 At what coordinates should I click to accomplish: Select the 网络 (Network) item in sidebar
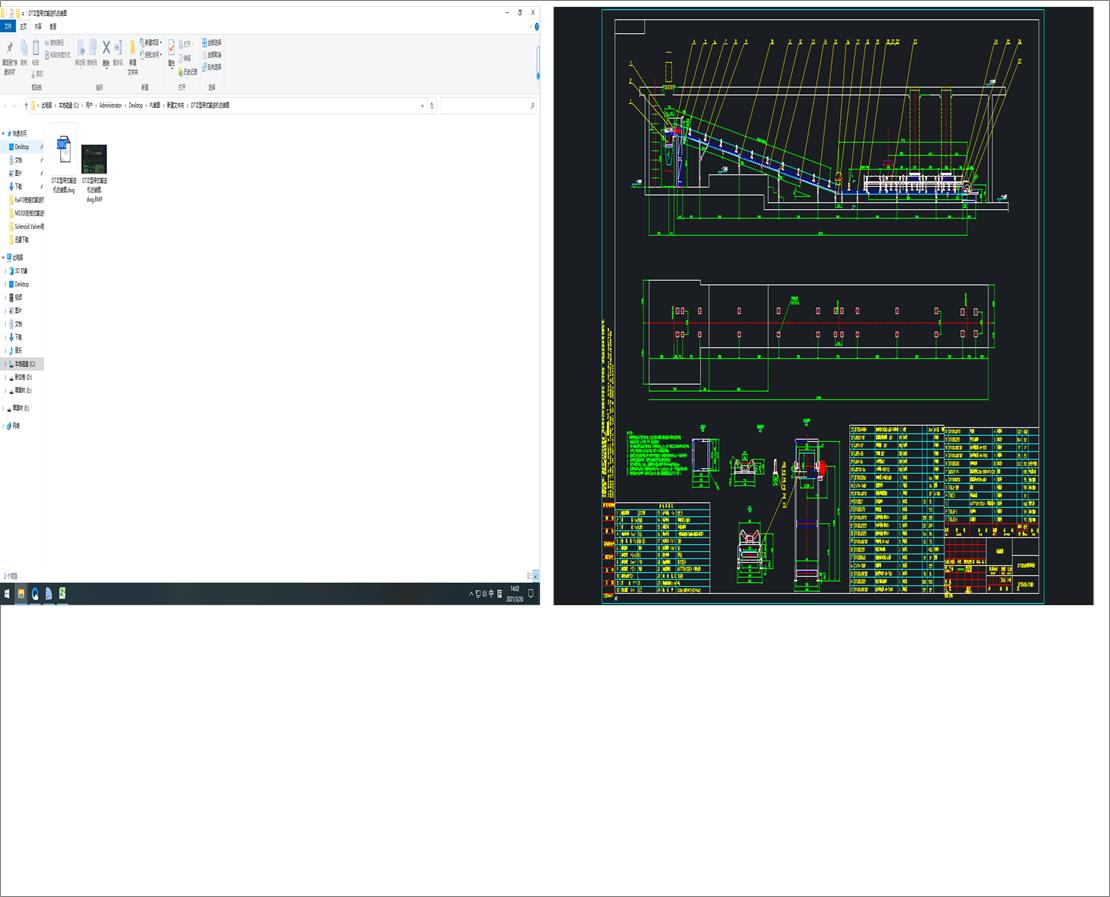click(15, 425)
